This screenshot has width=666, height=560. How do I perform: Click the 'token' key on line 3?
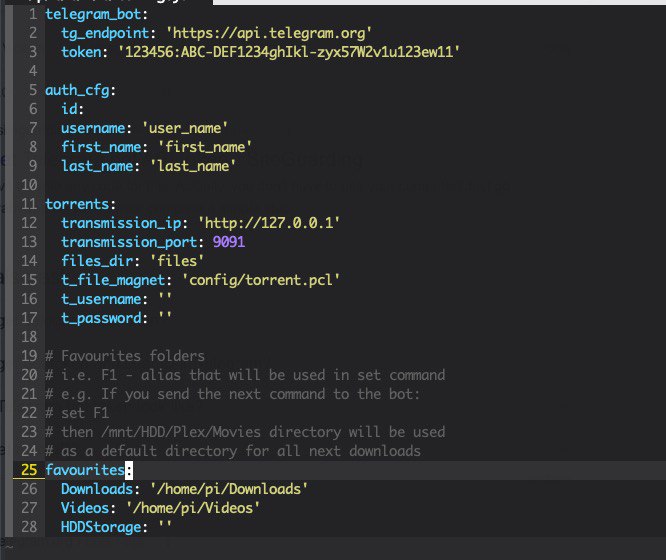point(81,52)
